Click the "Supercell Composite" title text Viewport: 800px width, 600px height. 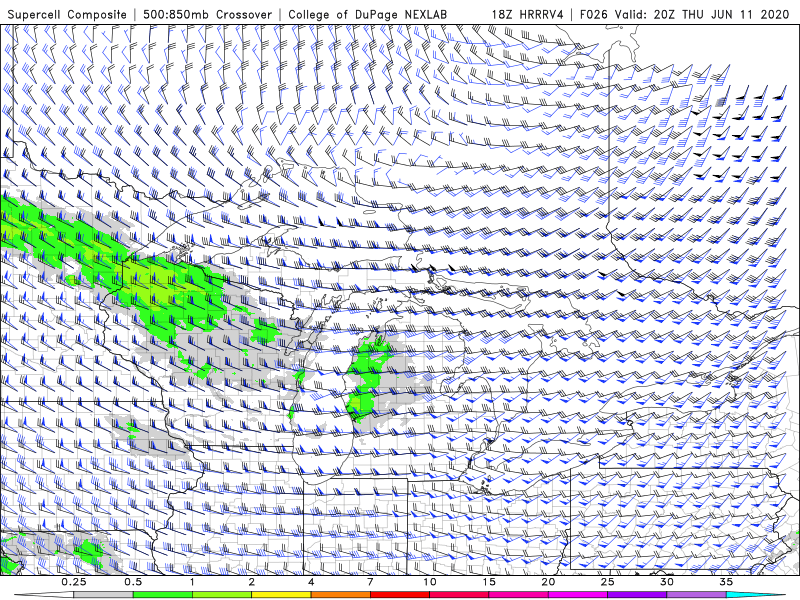67,14
